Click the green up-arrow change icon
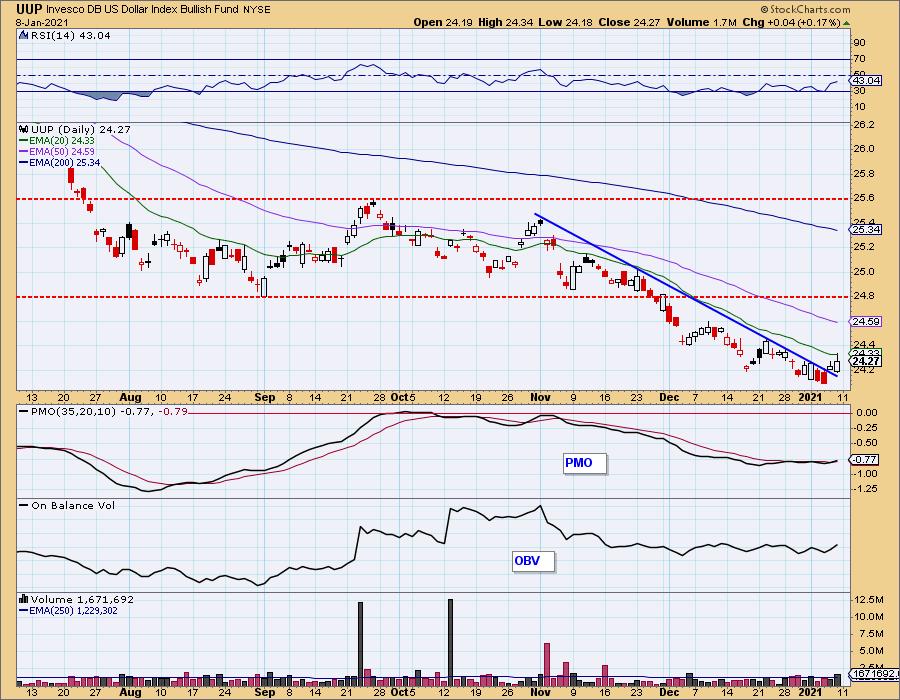Image resolution: width=900 pixels, height=700 pixels. tap(847, 23)
